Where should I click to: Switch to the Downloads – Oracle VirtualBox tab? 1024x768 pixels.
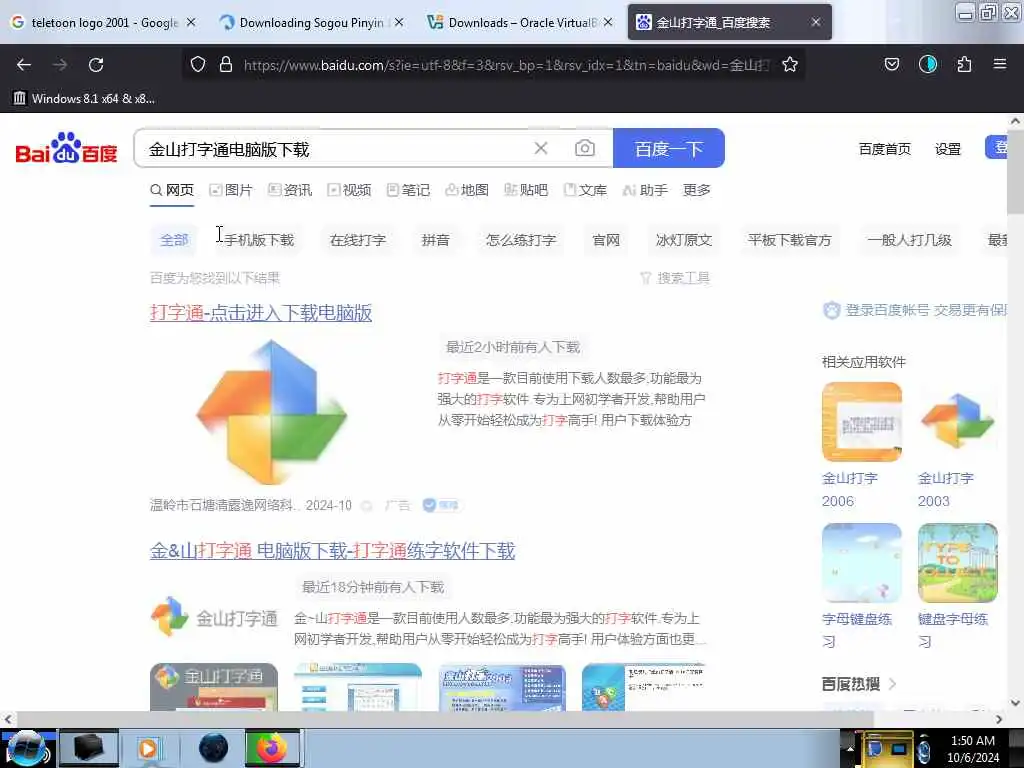coord(520,22)
